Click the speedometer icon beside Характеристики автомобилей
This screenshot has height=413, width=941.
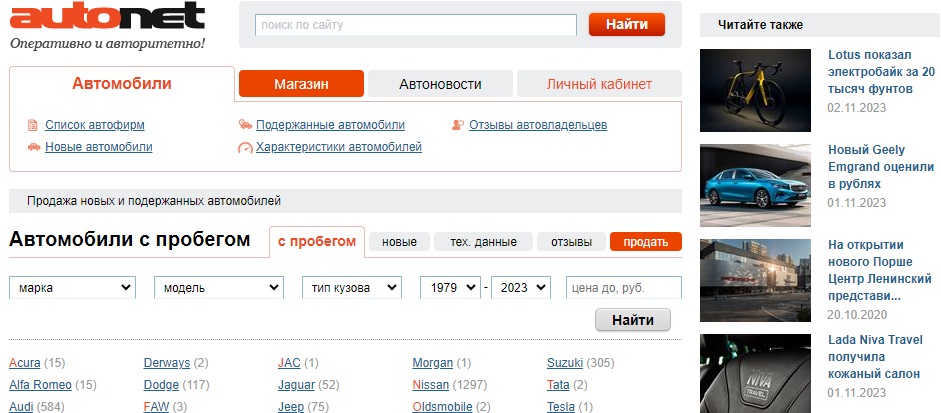point(245,148)
